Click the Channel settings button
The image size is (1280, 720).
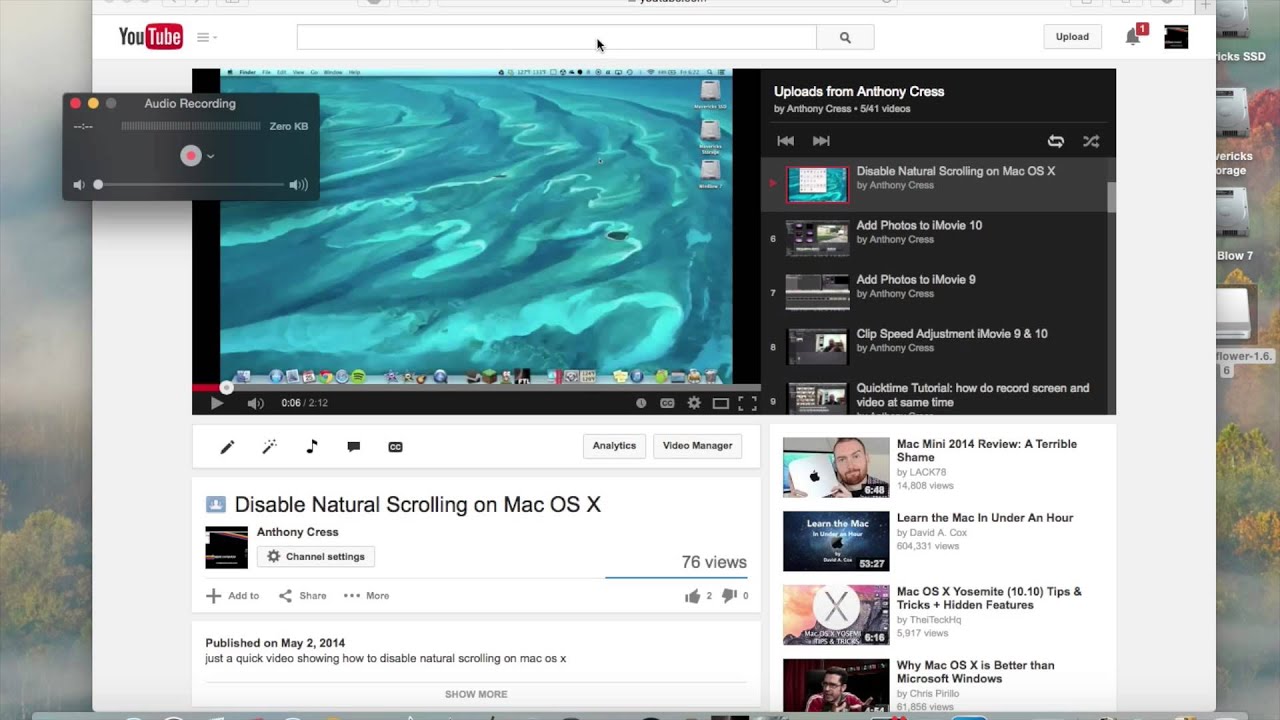pos(316,557)
